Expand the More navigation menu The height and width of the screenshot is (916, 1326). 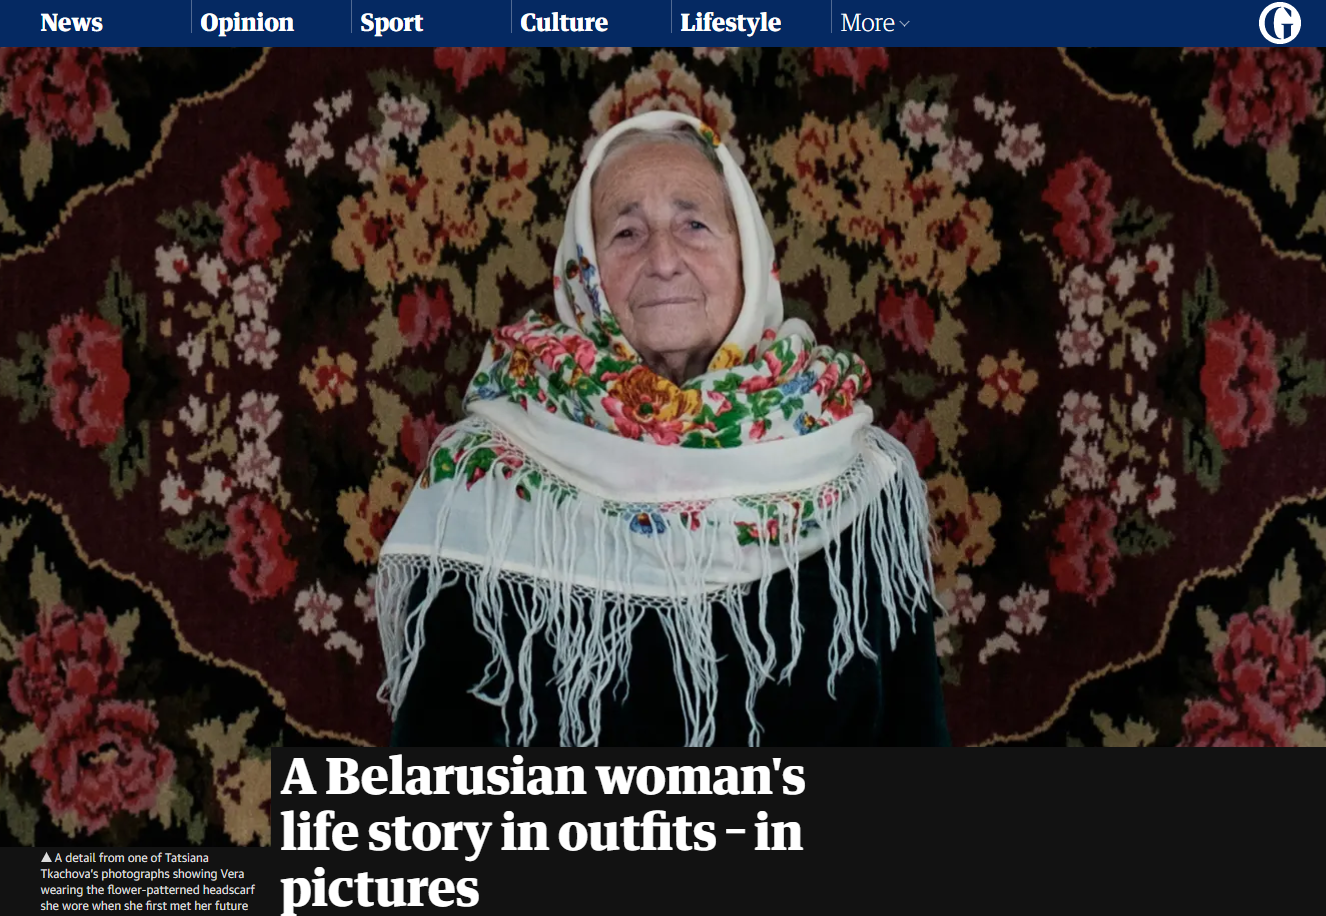pyautogui.click(x=875, y=22)
